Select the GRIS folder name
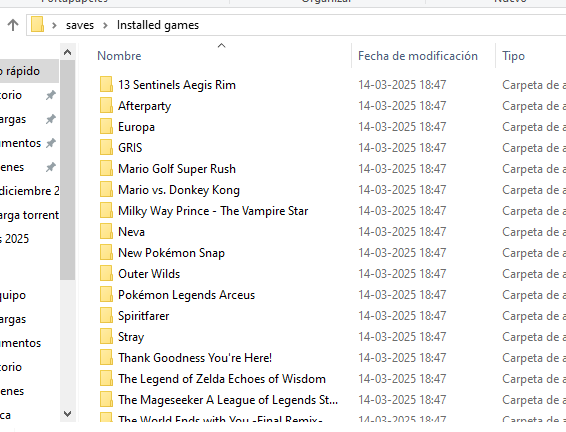This screenshot has width=566, height=432. 130,148
